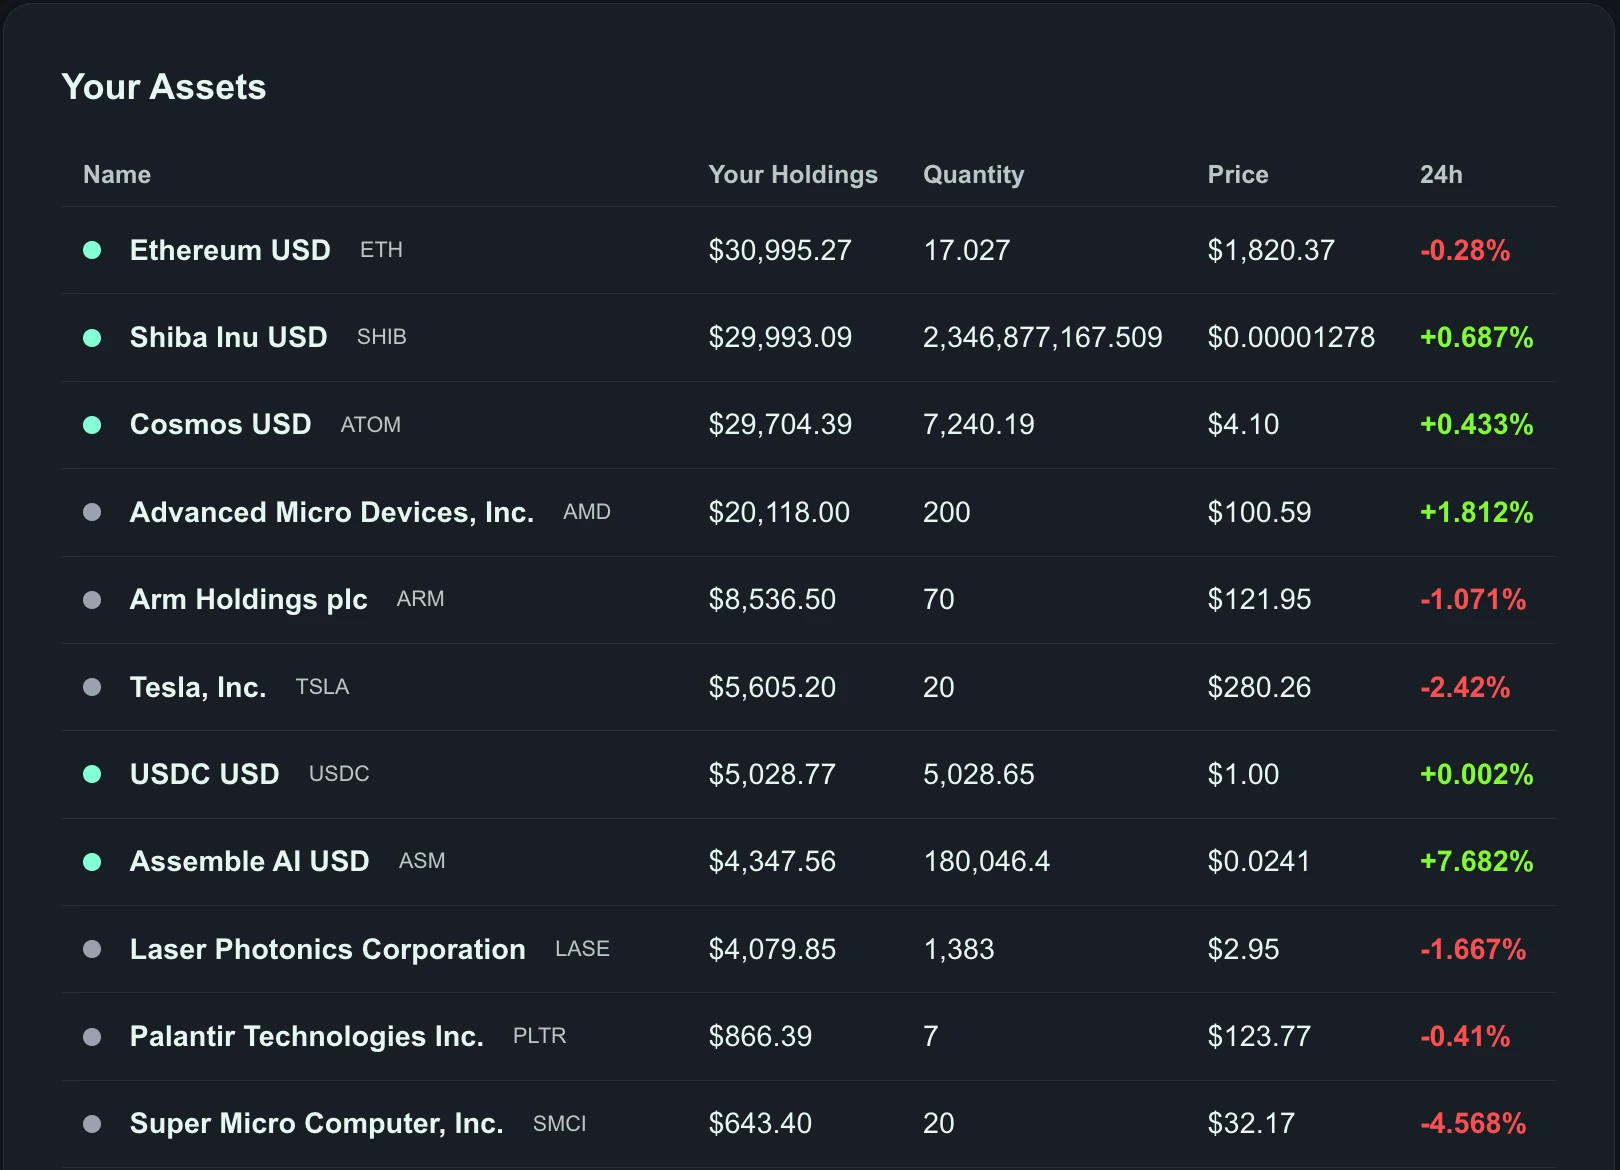This screenshot has width=1620, height=1170.
Task: Sort by the Price column header
Action: (x=1238, y=175)
